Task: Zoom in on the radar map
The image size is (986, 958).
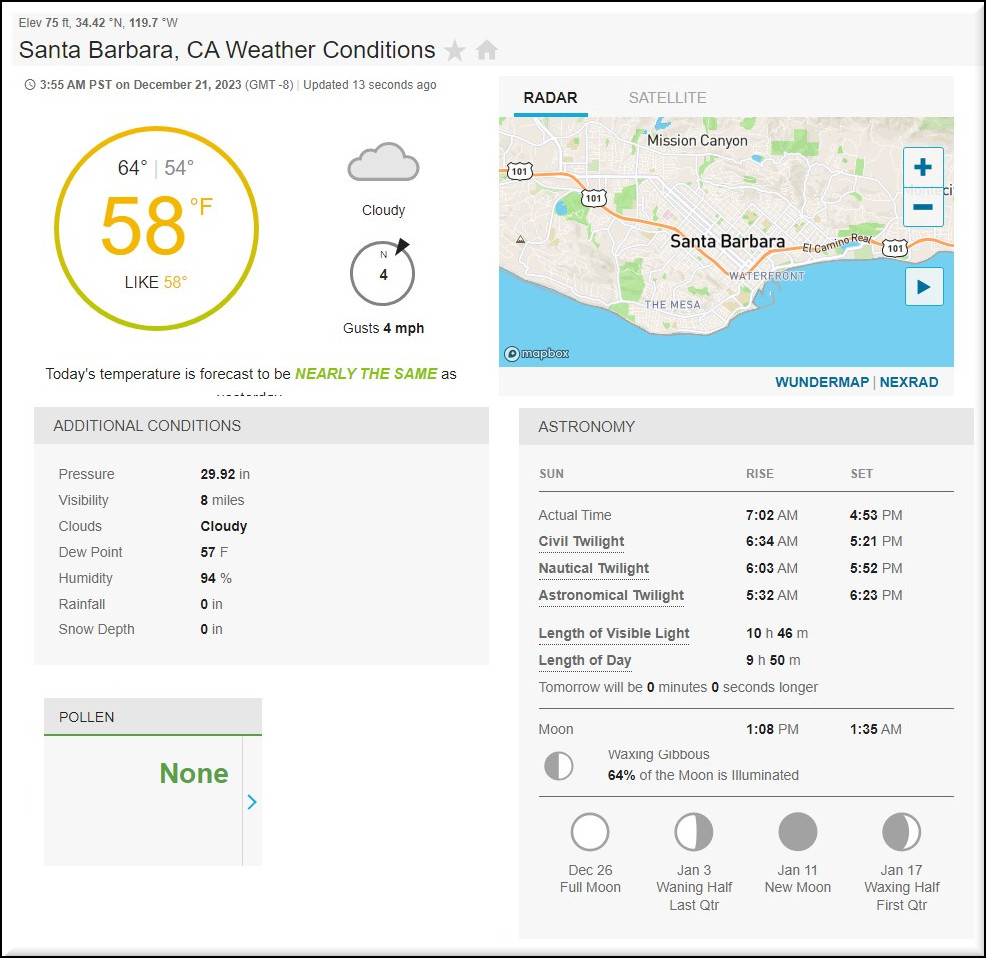Action: coord(922,168)
